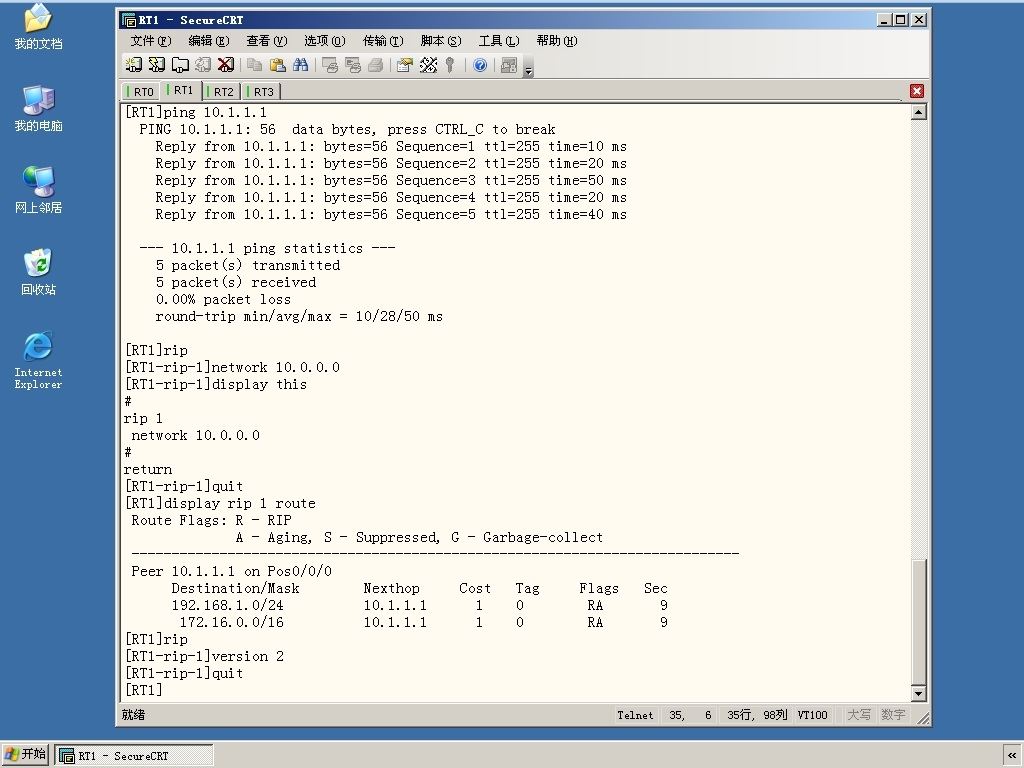Select 回收站 recycle bin icon
Viewport: 1024px width, 768px height.
click(x=38, y=272)
